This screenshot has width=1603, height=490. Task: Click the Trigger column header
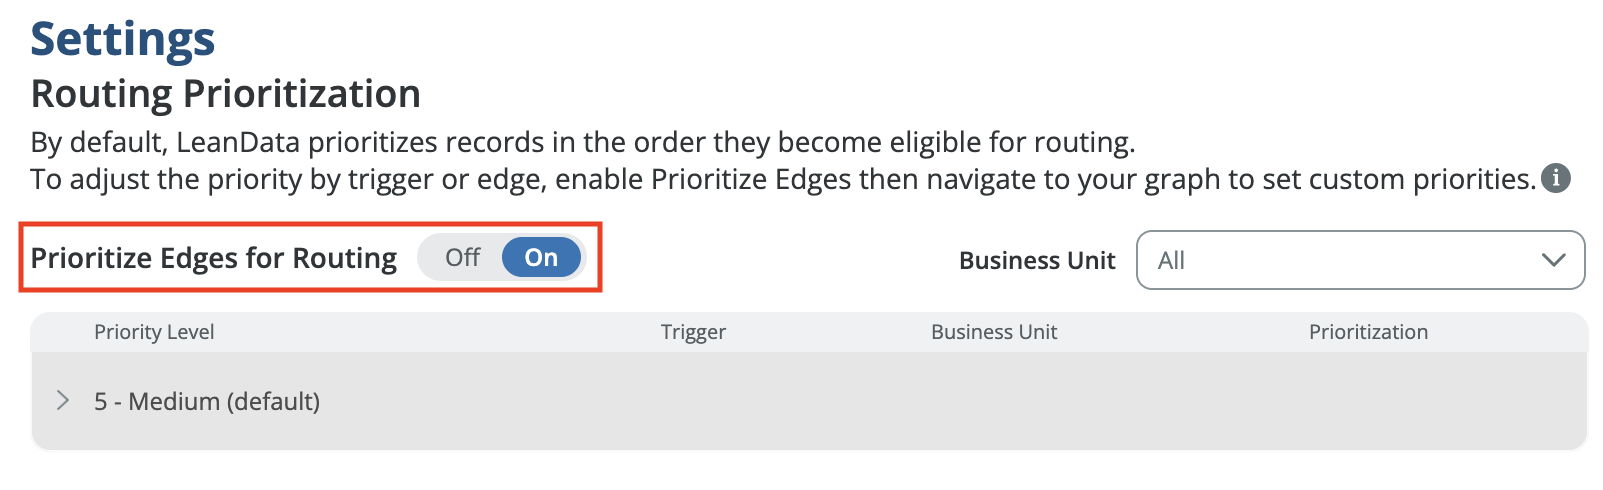693,332
